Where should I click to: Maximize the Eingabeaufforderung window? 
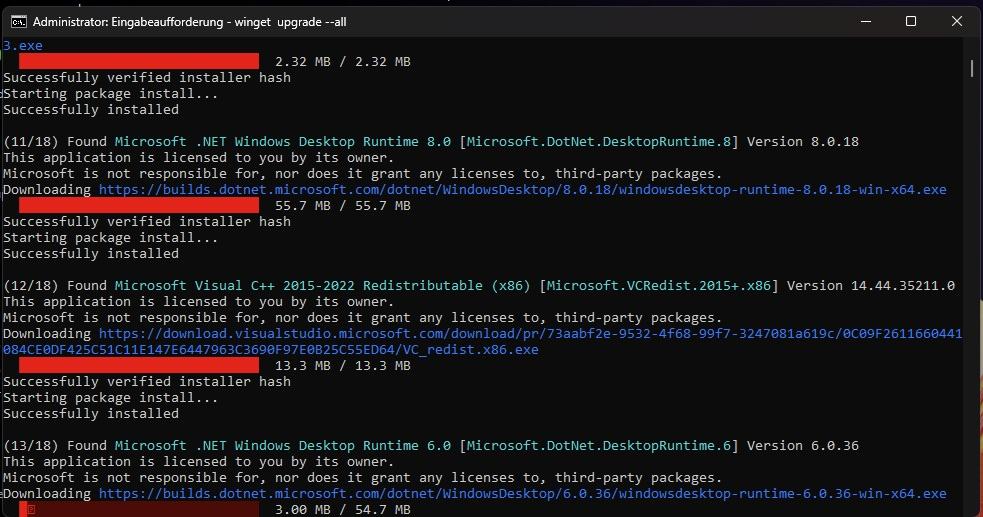tap(911, 21)
